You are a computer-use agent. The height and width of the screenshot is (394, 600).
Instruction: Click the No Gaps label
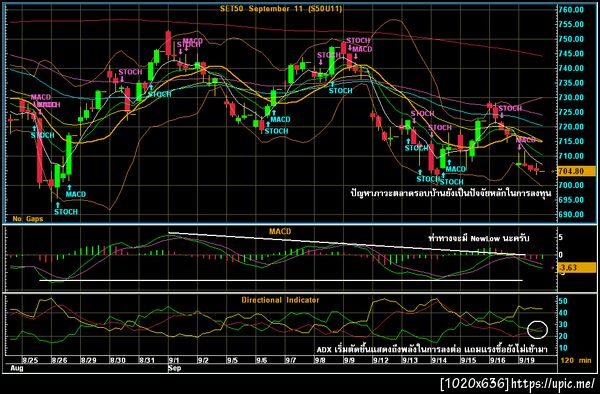pos(28,219)
